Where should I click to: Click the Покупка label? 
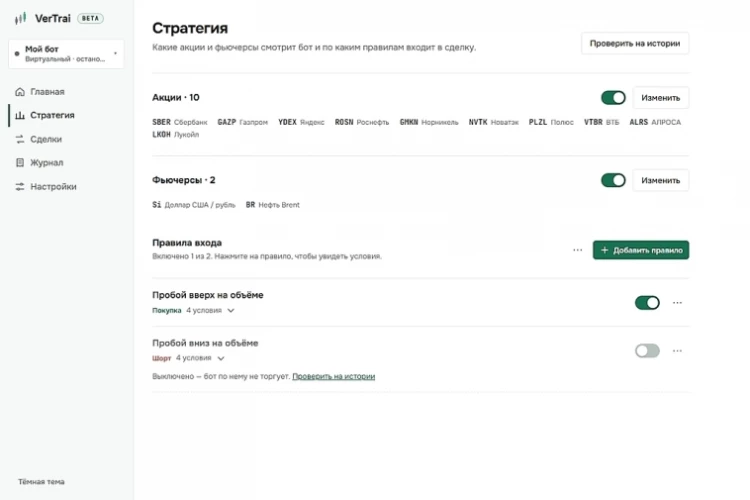pyautogui.click(x=166, y=311)
